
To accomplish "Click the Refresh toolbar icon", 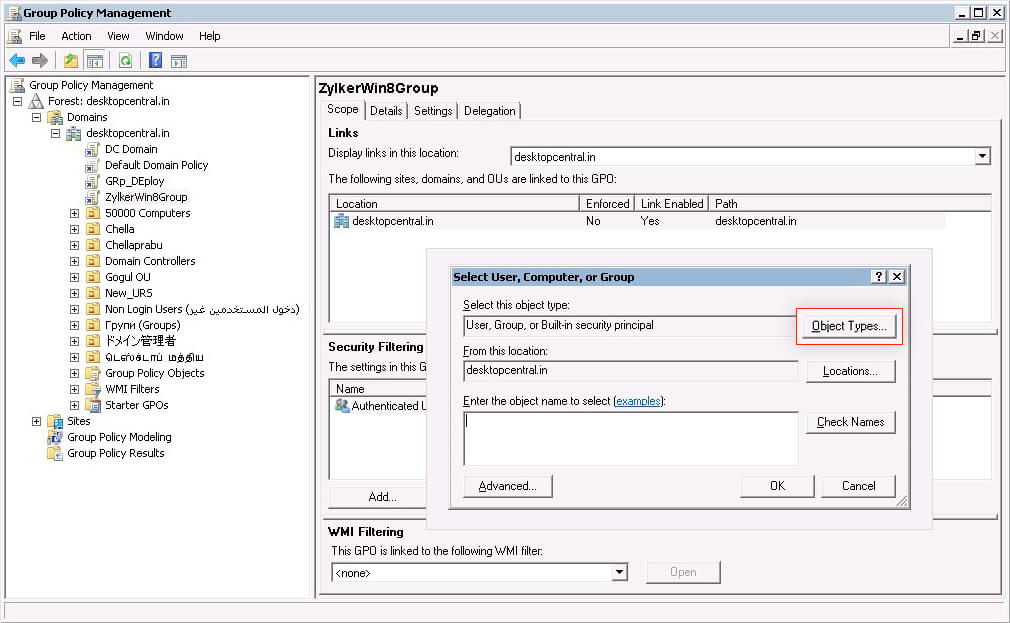I will 125,60.
